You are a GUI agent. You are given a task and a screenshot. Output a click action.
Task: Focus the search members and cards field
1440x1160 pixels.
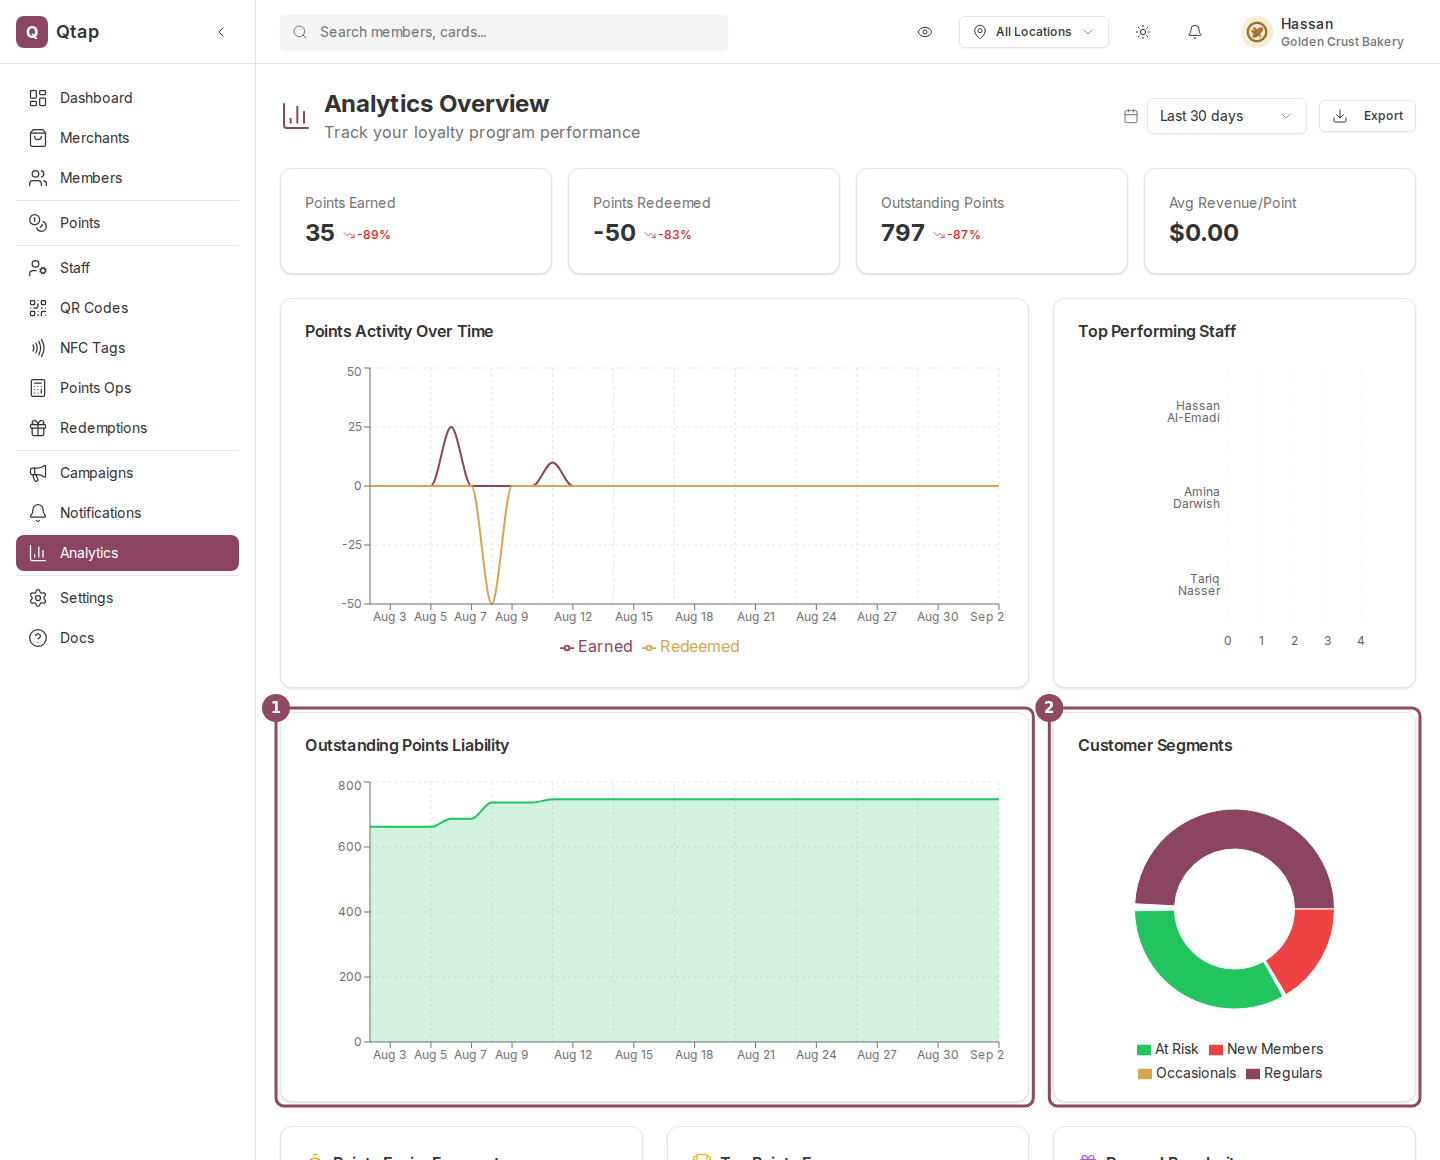pyautogui.click(x=504, y=32)
